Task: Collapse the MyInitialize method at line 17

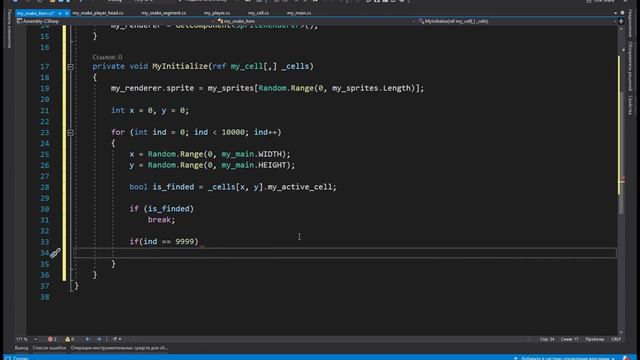Action: coord(70,67)
